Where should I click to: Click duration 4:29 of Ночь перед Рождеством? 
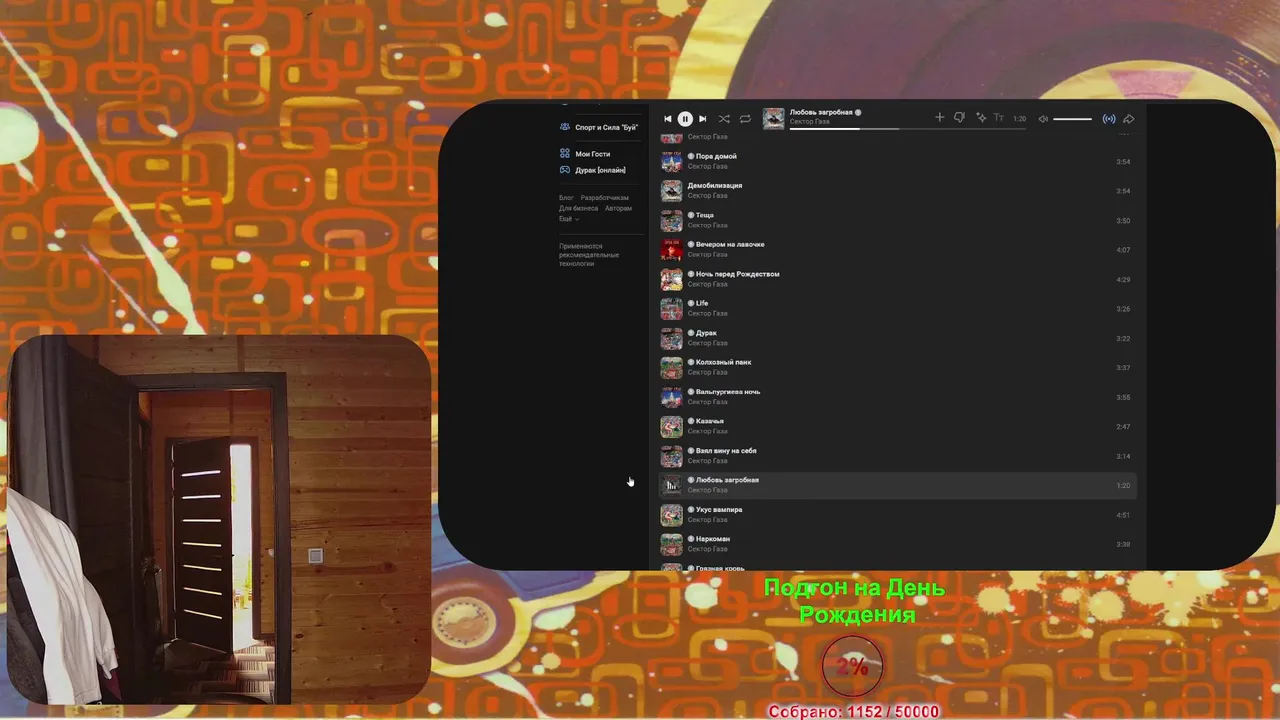(1123, 279)
